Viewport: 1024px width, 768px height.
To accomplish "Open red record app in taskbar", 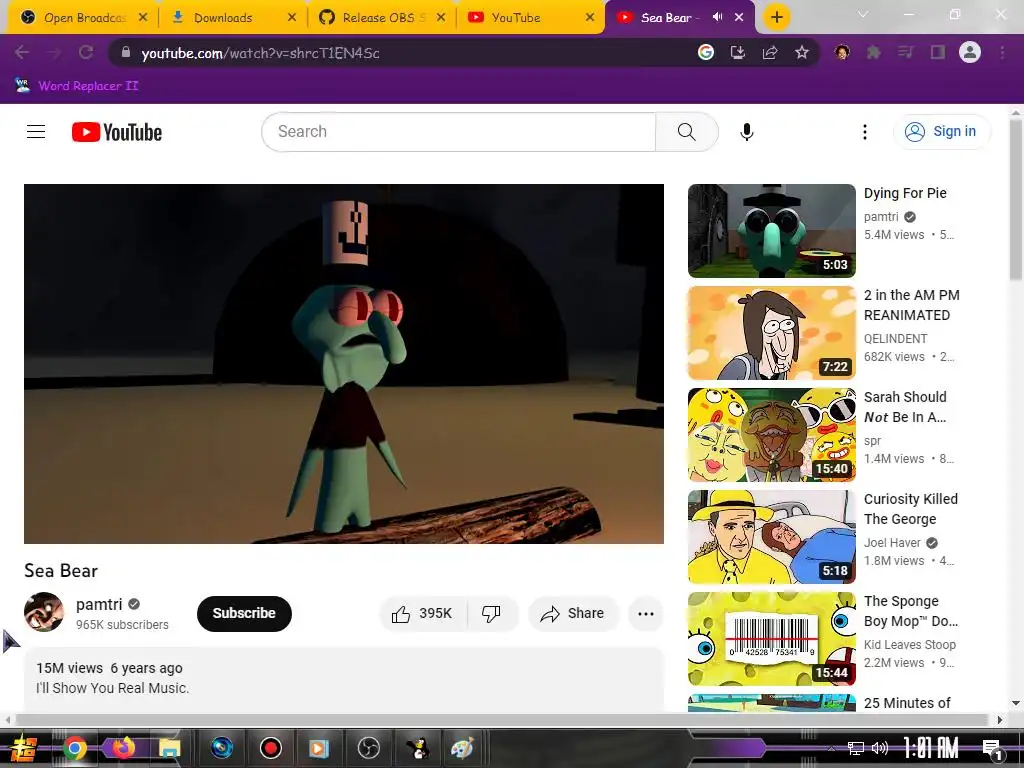I will click(270, 748).
